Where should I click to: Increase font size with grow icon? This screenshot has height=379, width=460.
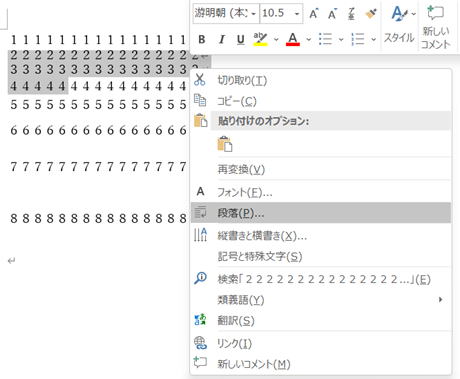point(313,14)
